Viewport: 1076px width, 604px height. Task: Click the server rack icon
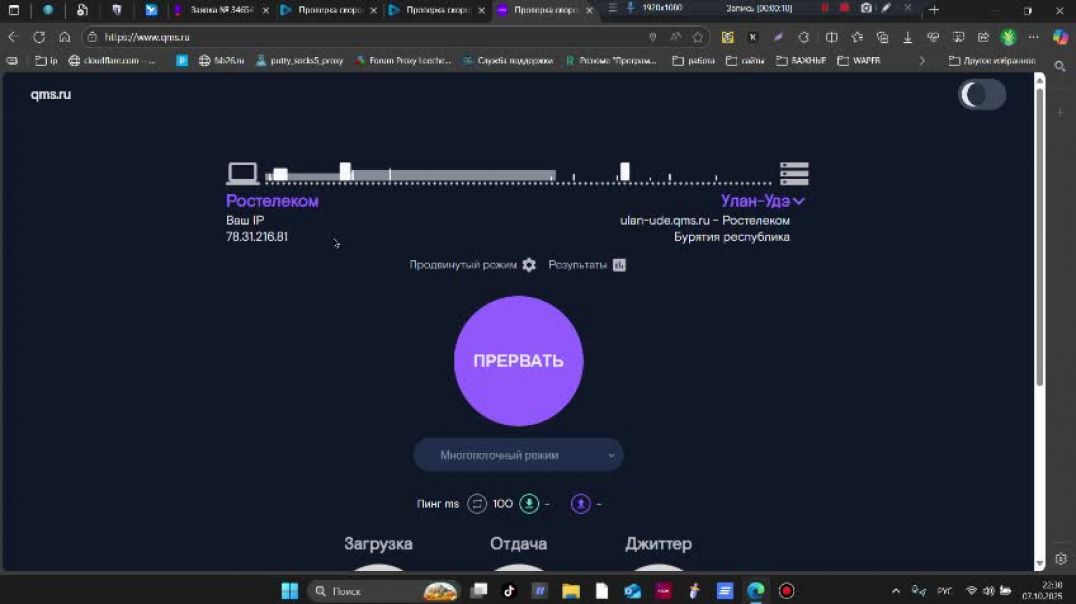point(794,174)
